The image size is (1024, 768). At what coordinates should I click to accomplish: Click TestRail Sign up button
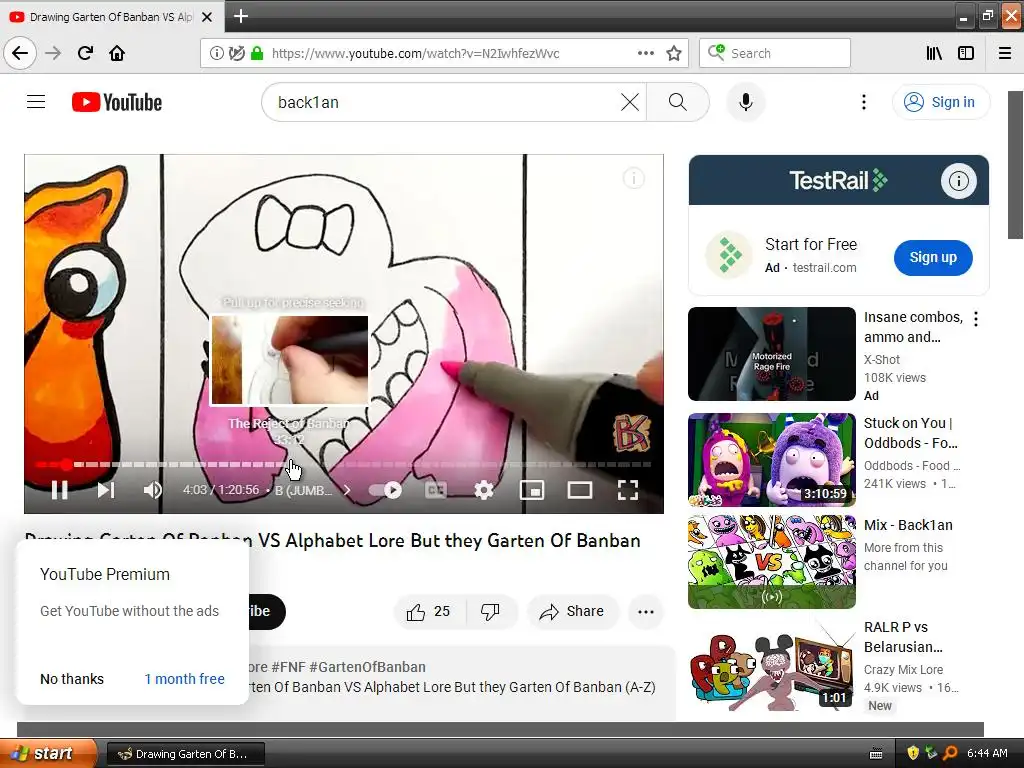point(933,257)
